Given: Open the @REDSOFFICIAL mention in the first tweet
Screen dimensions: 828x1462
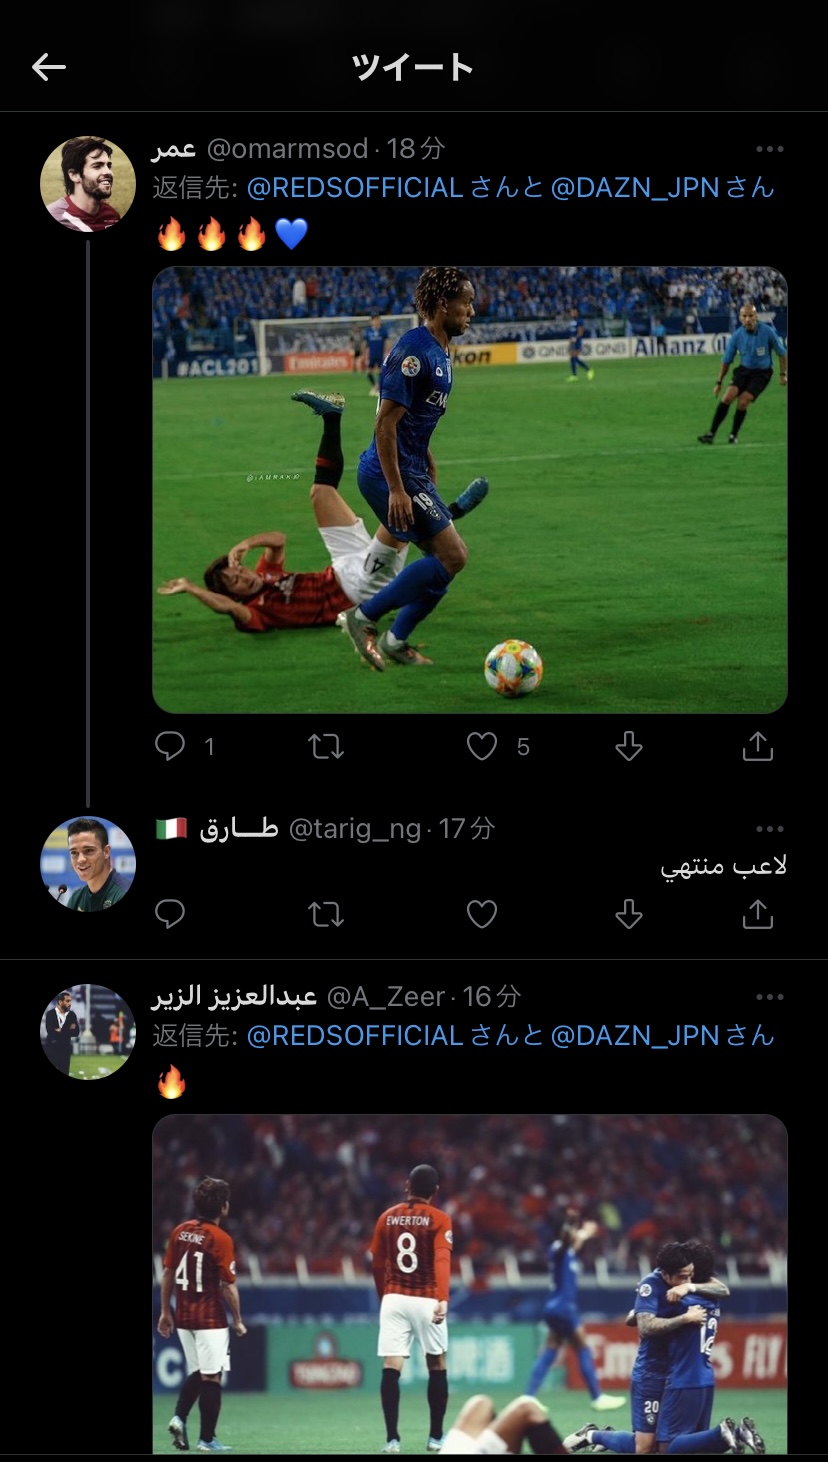Looking at the screenshot, I should coord(354,187).
